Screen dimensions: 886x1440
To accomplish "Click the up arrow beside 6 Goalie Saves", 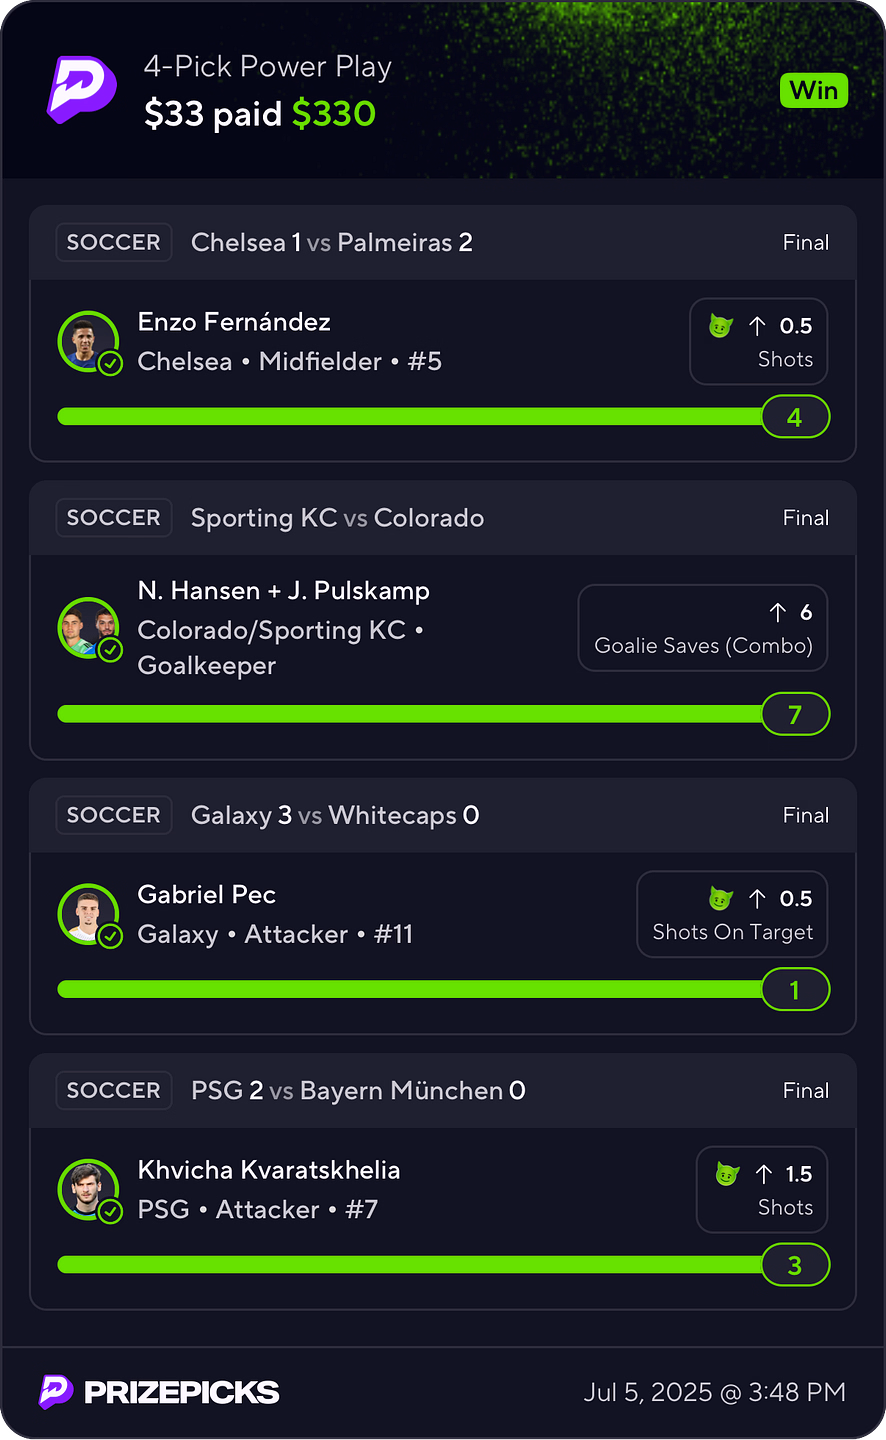I will (778, 612).
